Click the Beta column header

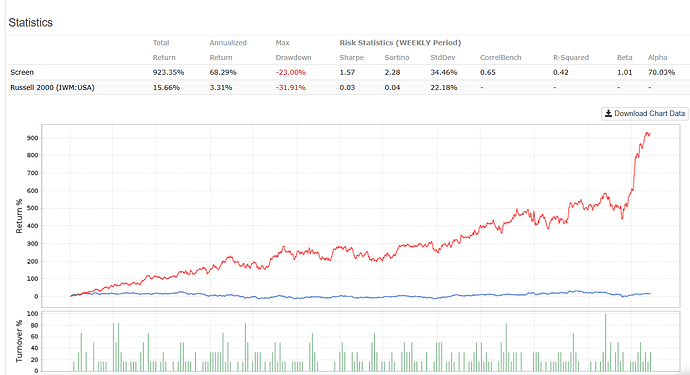click(x=624, y=58)
